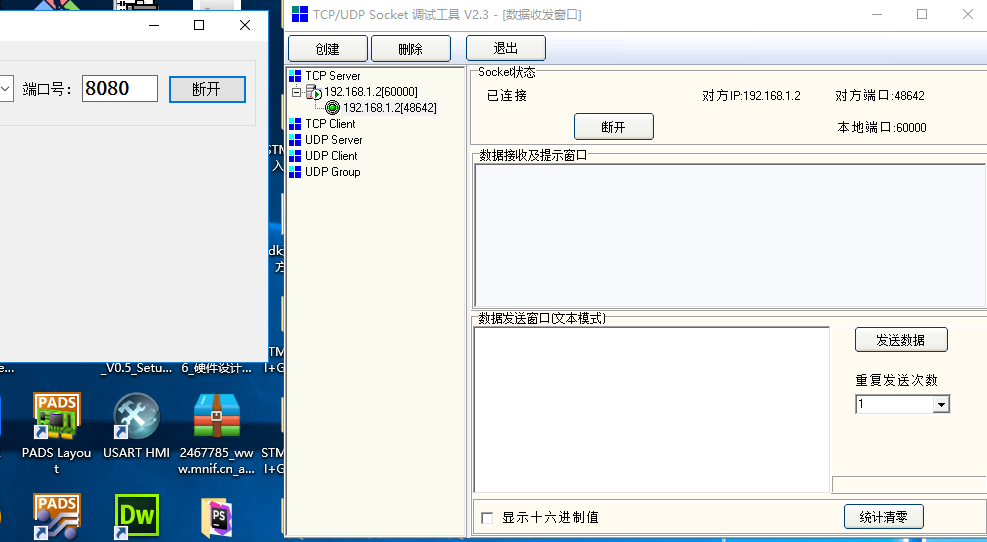Open the PADS Router shortcut bottom row
Viewport: 987px width, 542px height.
[x=57, y=516]
